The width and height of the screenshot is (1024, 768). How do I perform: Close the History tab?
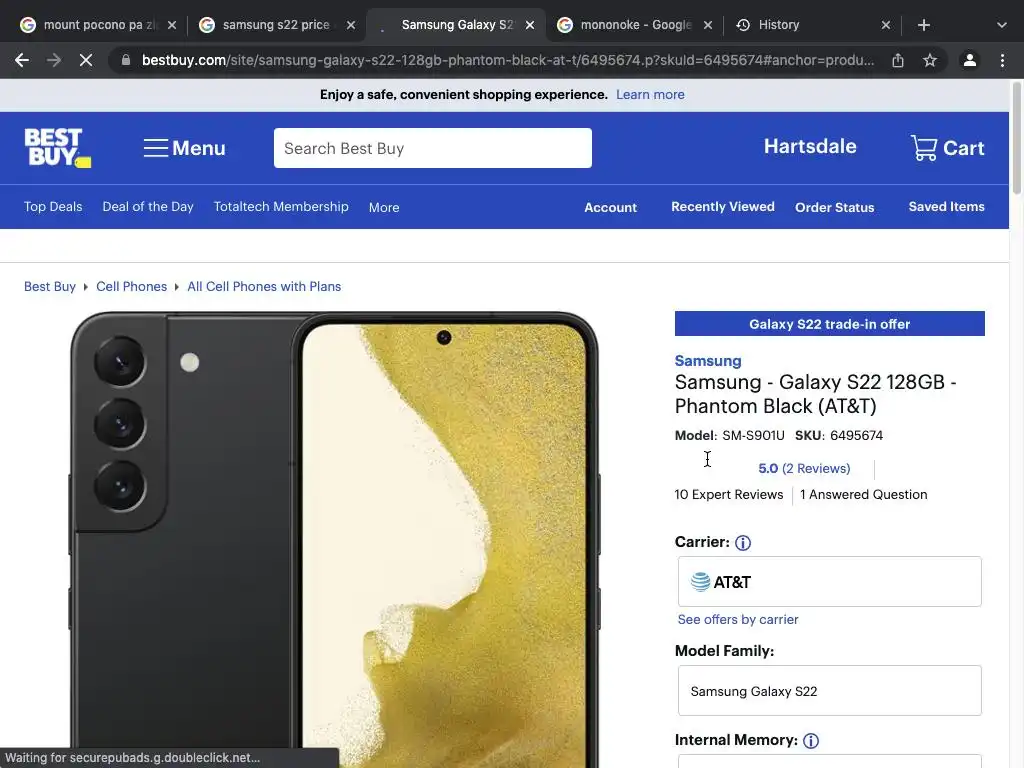tap(886, 25)
